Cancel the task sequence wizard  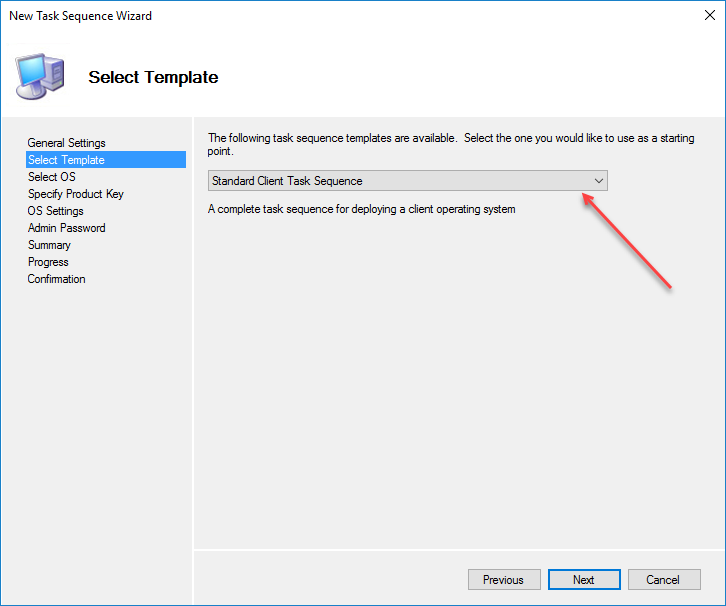(x=662, y=580)
